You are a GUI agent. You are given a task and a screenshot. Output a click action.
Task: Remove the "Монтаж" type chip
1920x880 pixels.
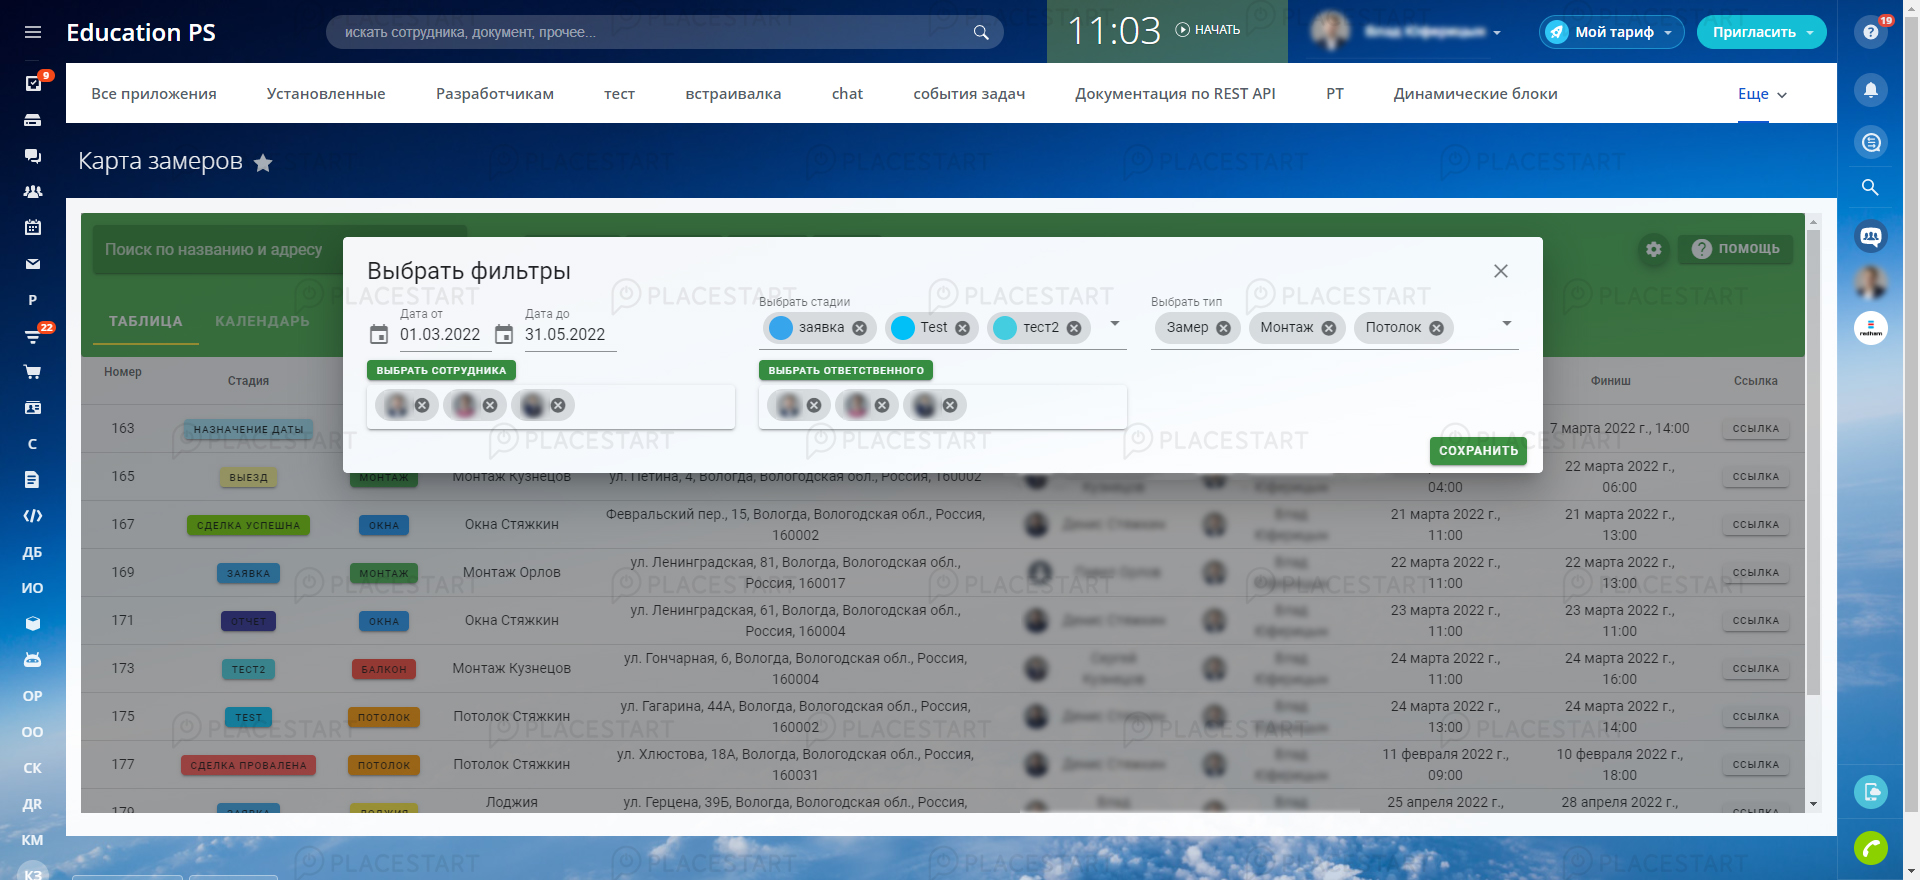(x=1328, y=328)
